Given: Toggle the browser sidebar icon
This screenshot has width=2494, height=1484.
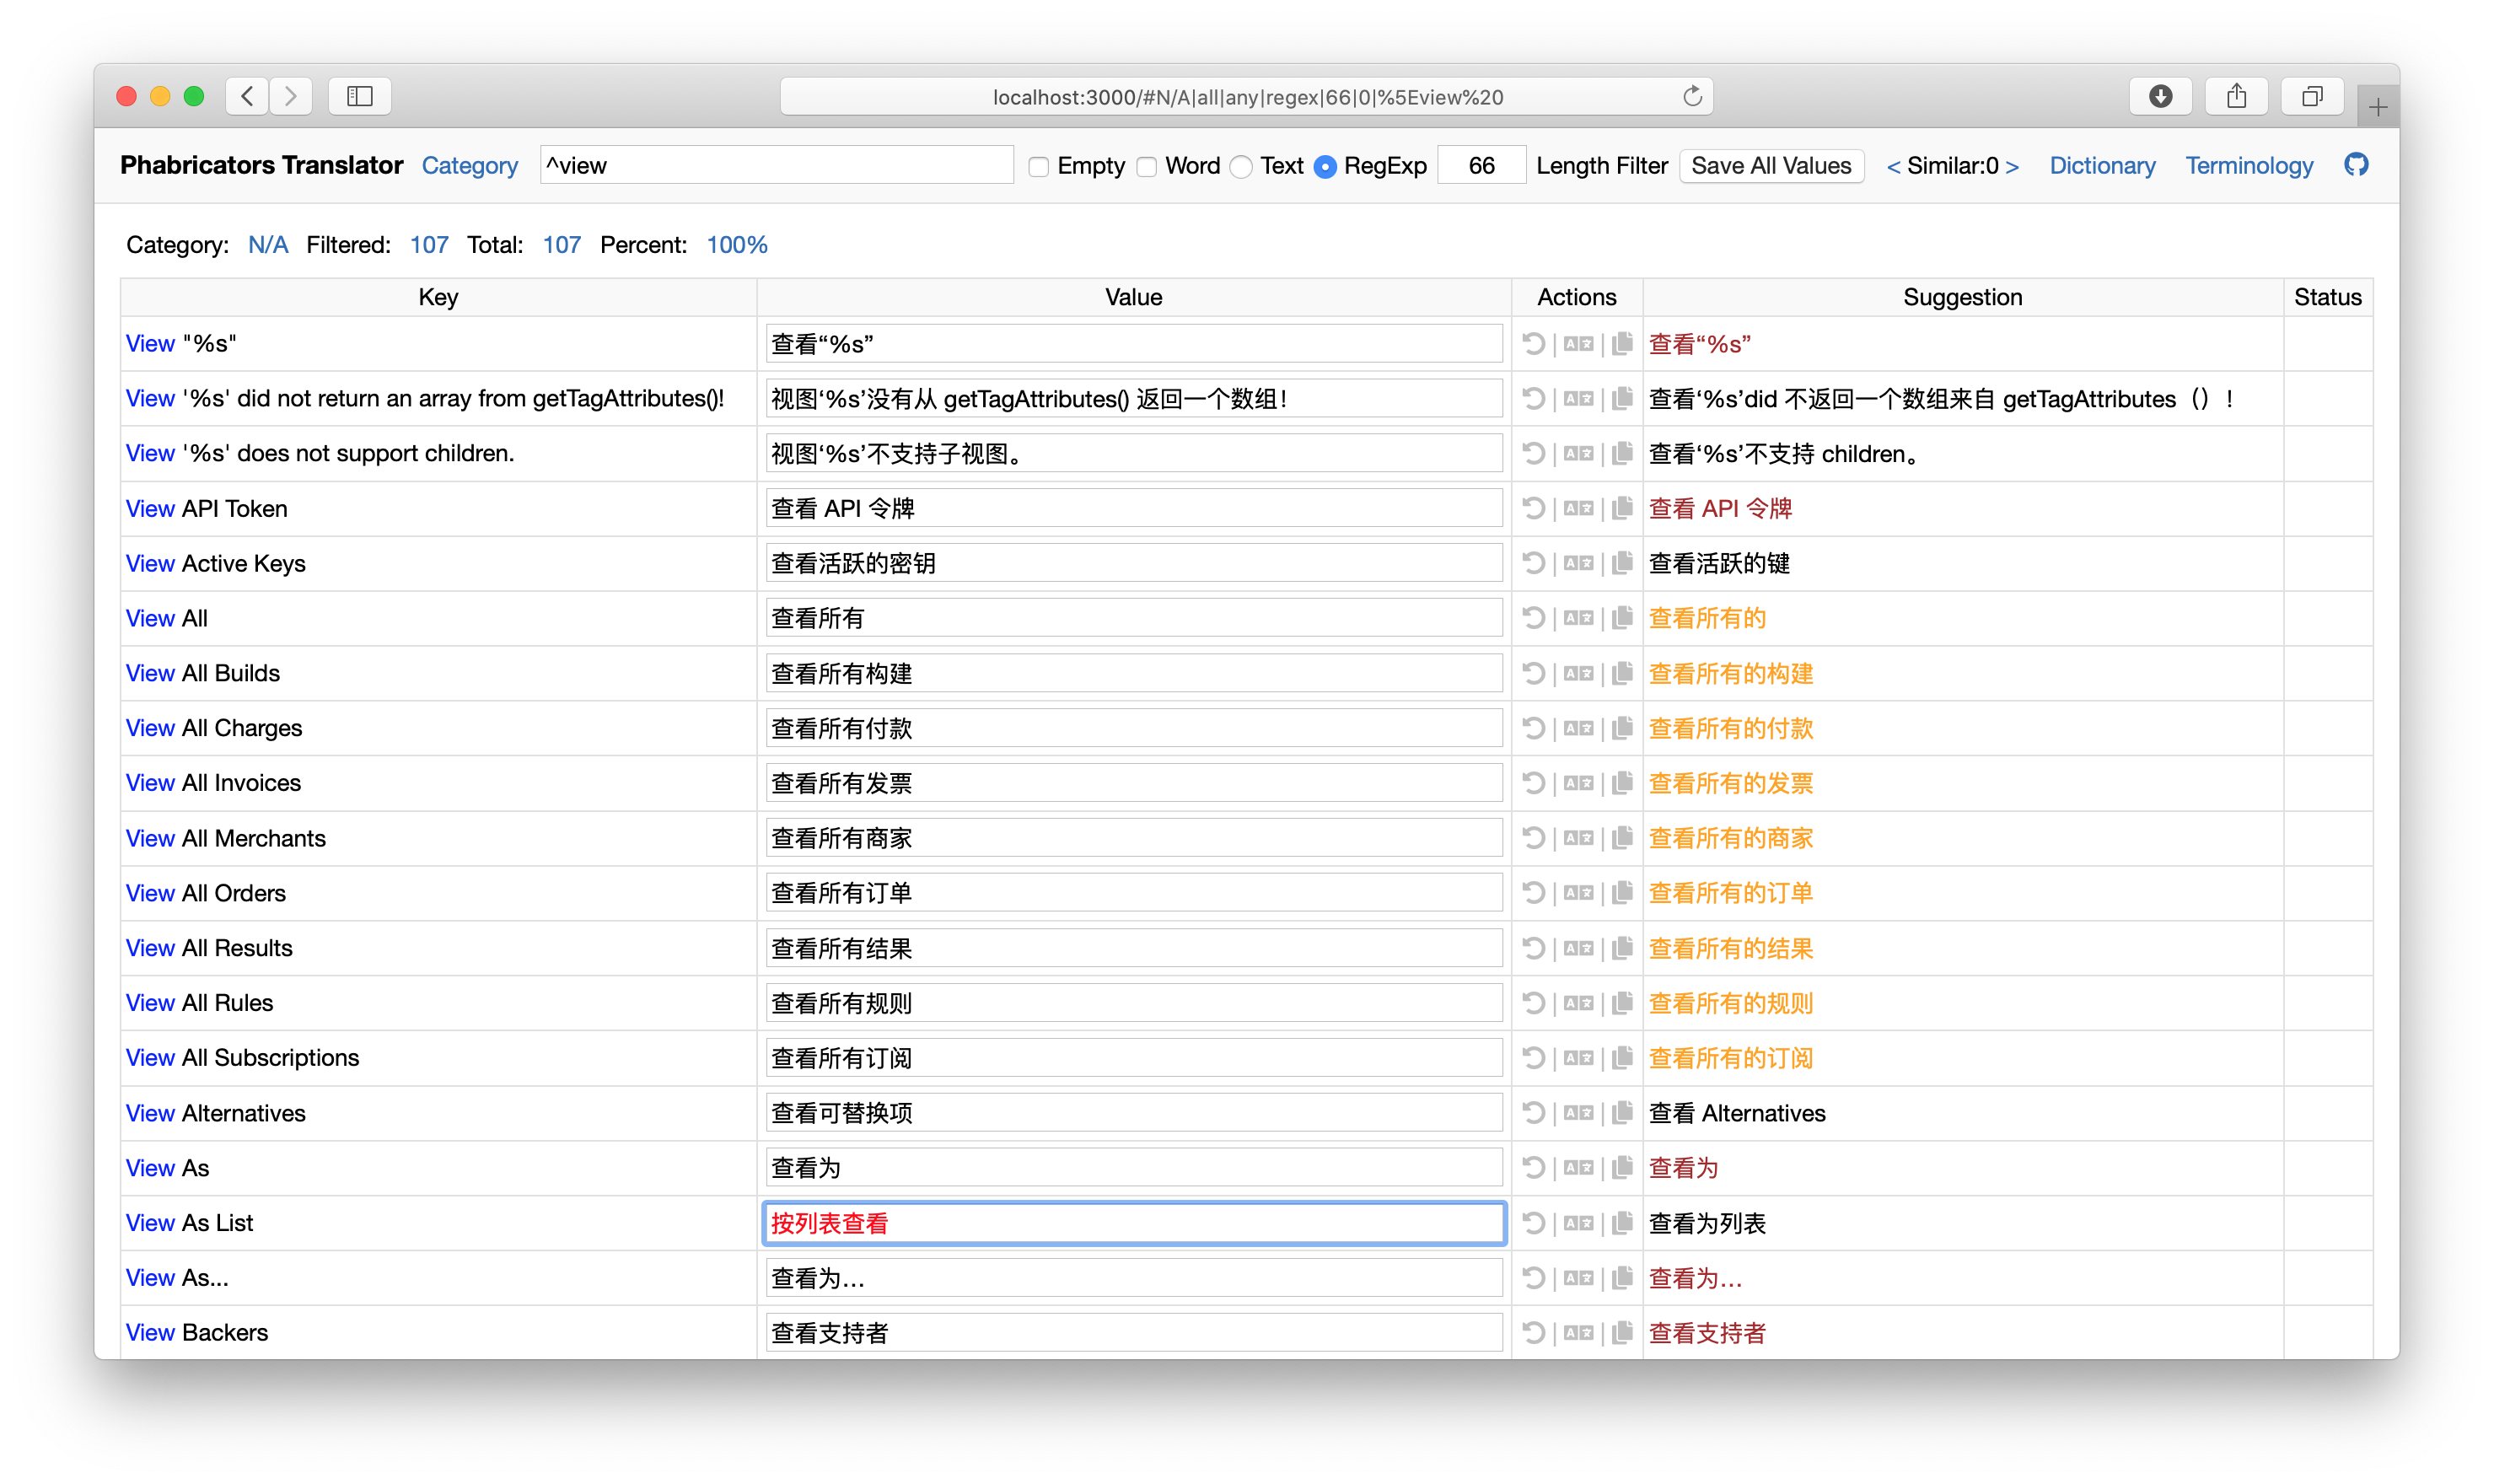Looking at the screenshot, I should pyautogui.click(x=359, y=96).
